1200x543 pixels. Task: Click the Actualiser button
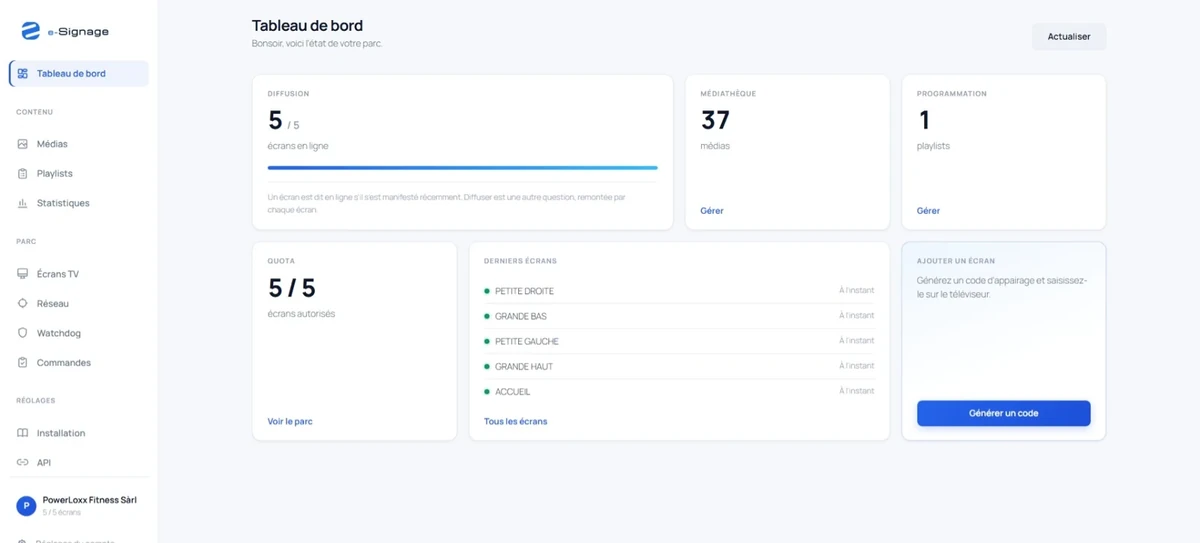[1069, 37]
